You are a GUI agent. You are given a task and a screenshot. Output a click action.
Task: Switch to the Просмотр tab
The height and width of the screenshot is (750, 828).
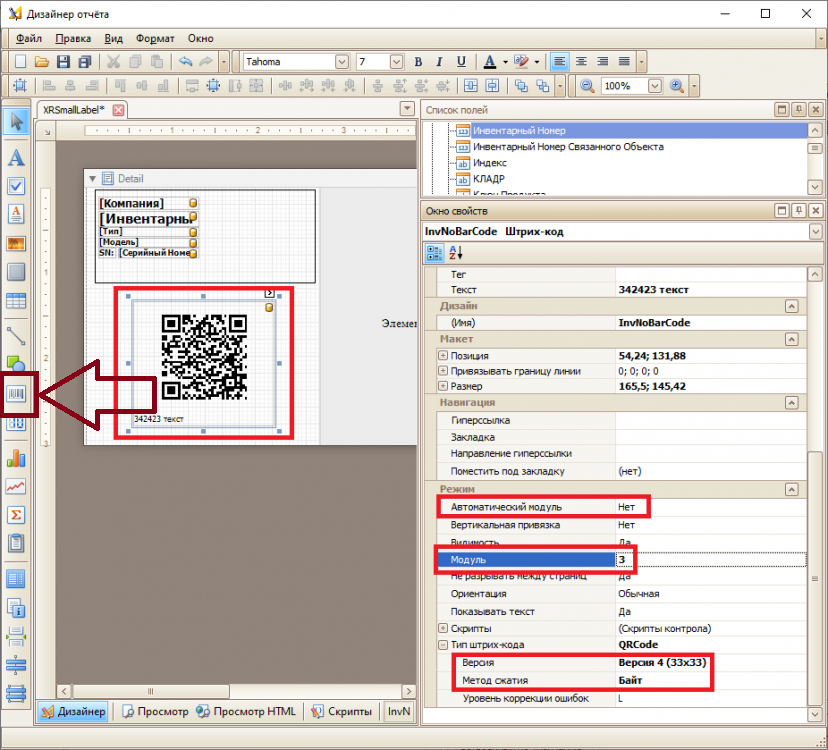(x=155, y=711)
